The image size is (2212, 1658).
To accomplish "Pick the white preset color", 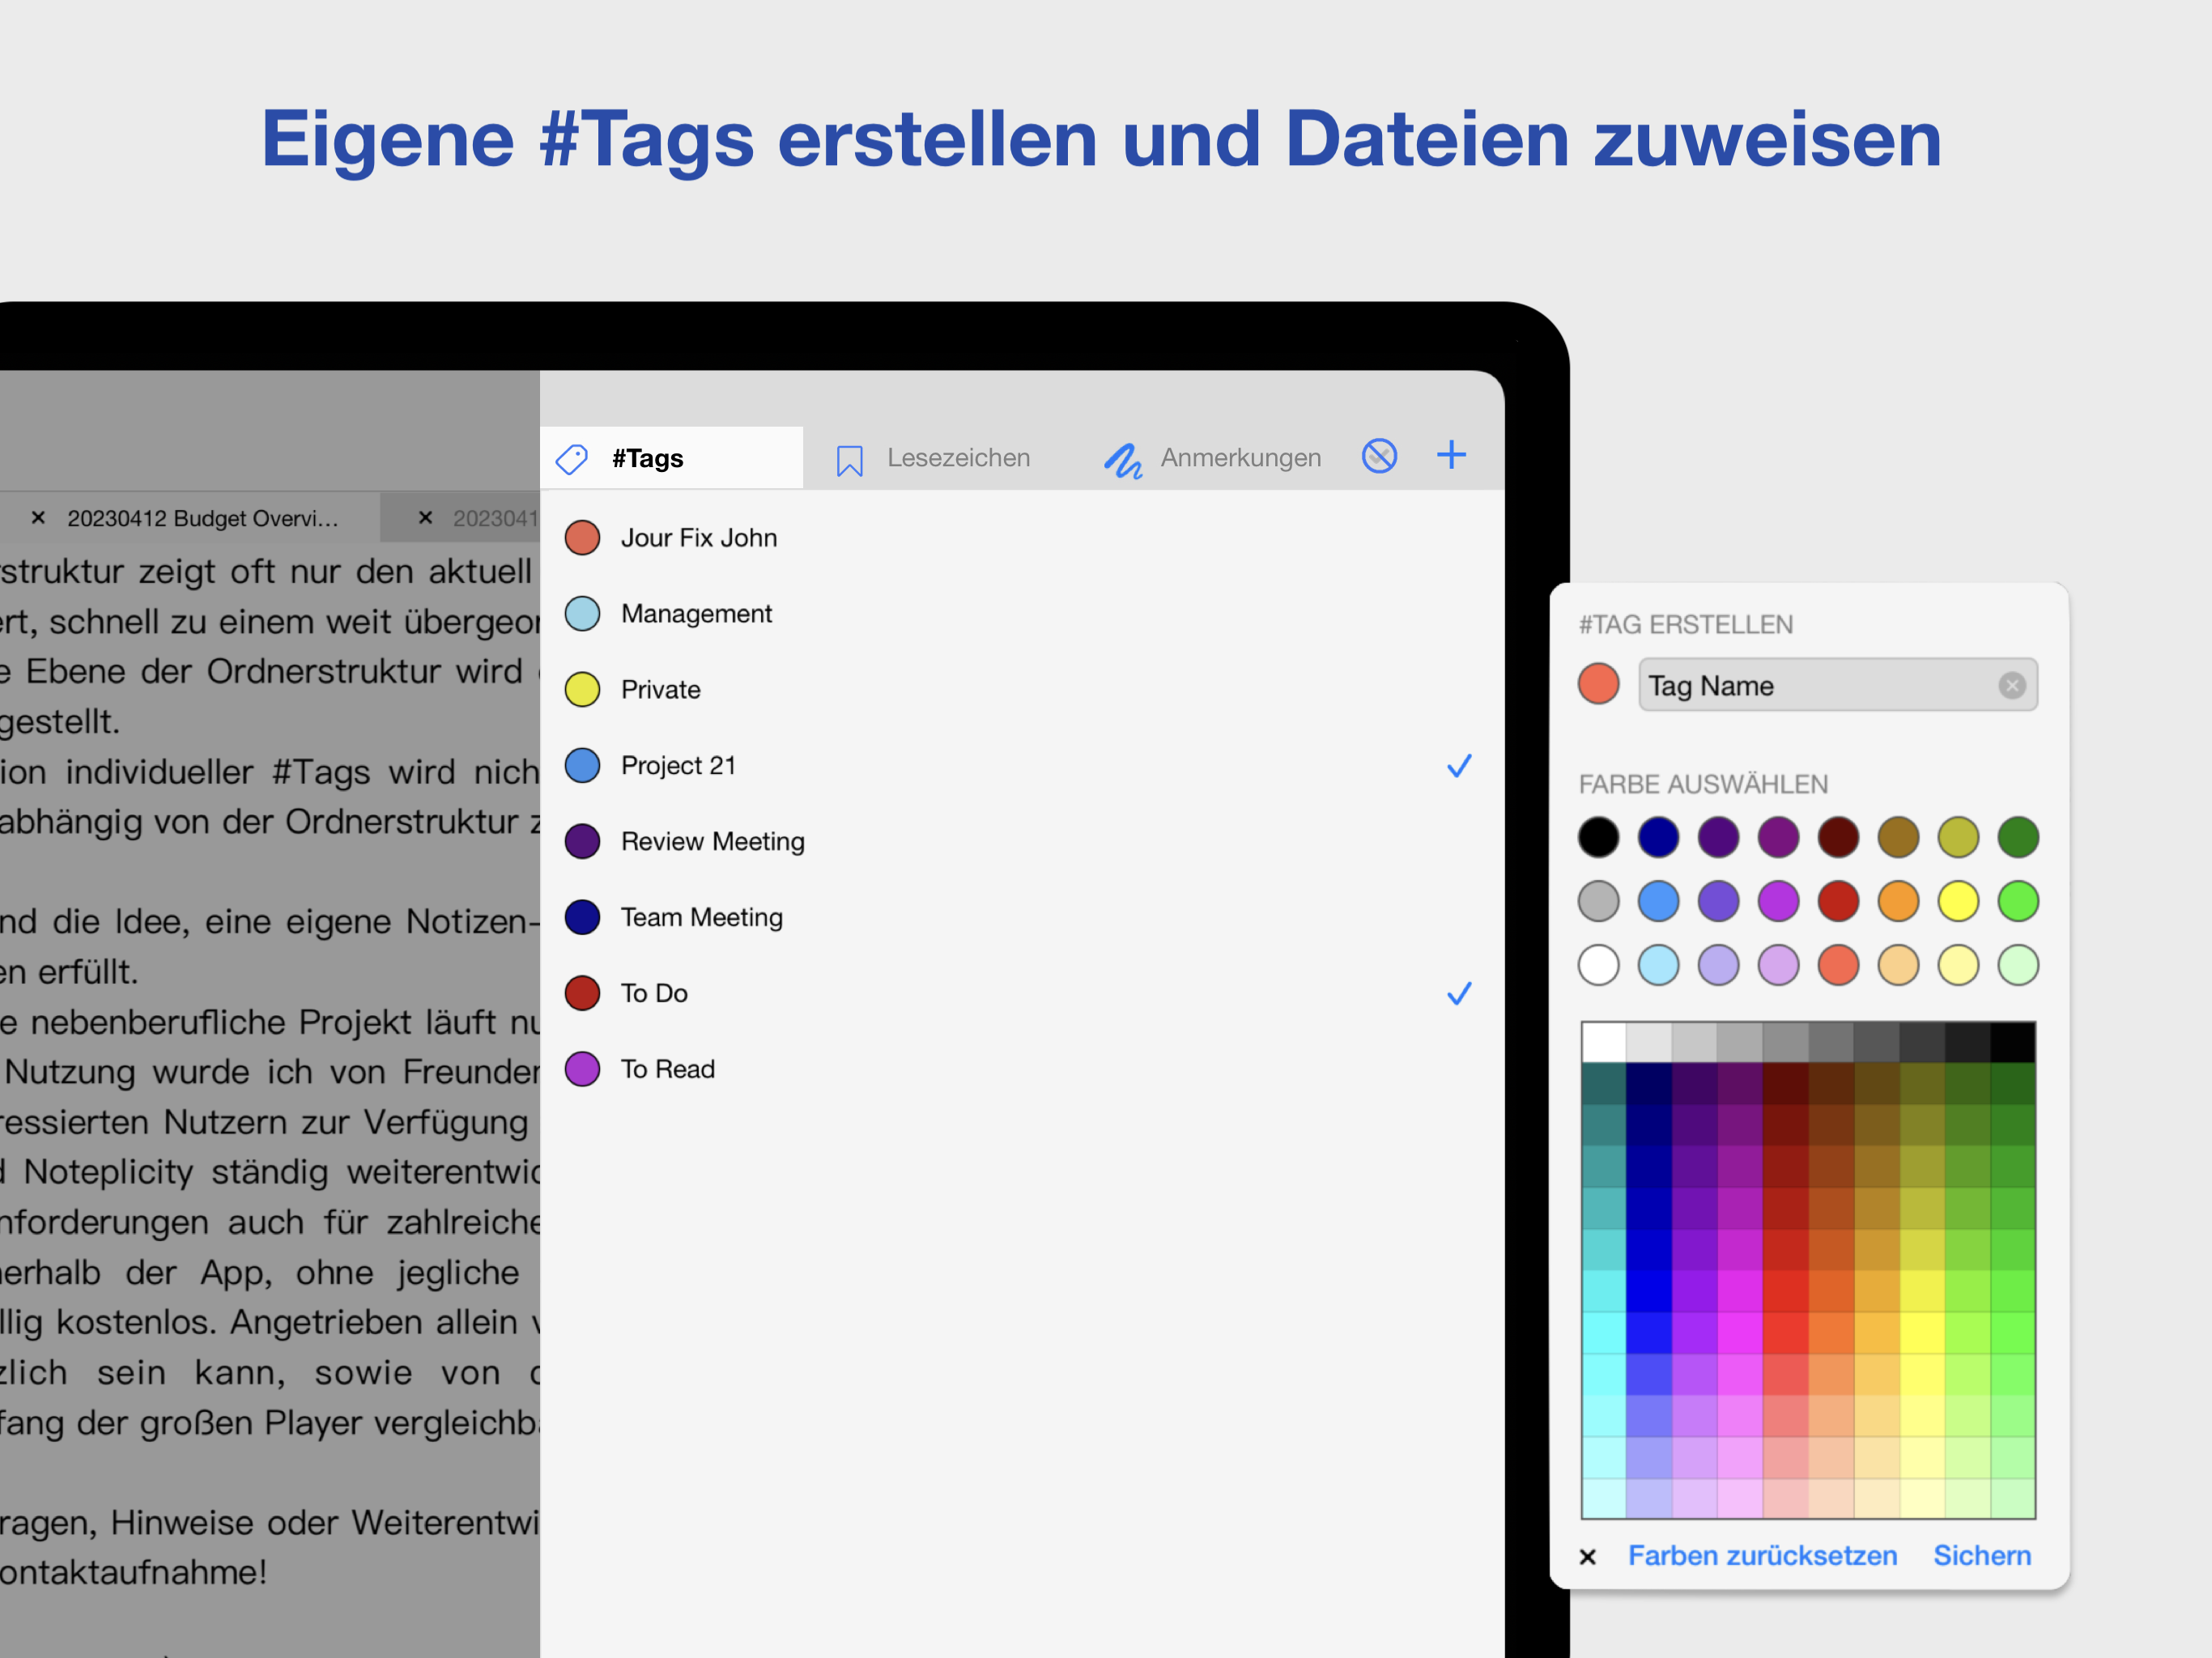I will (x=1598, y=965).
